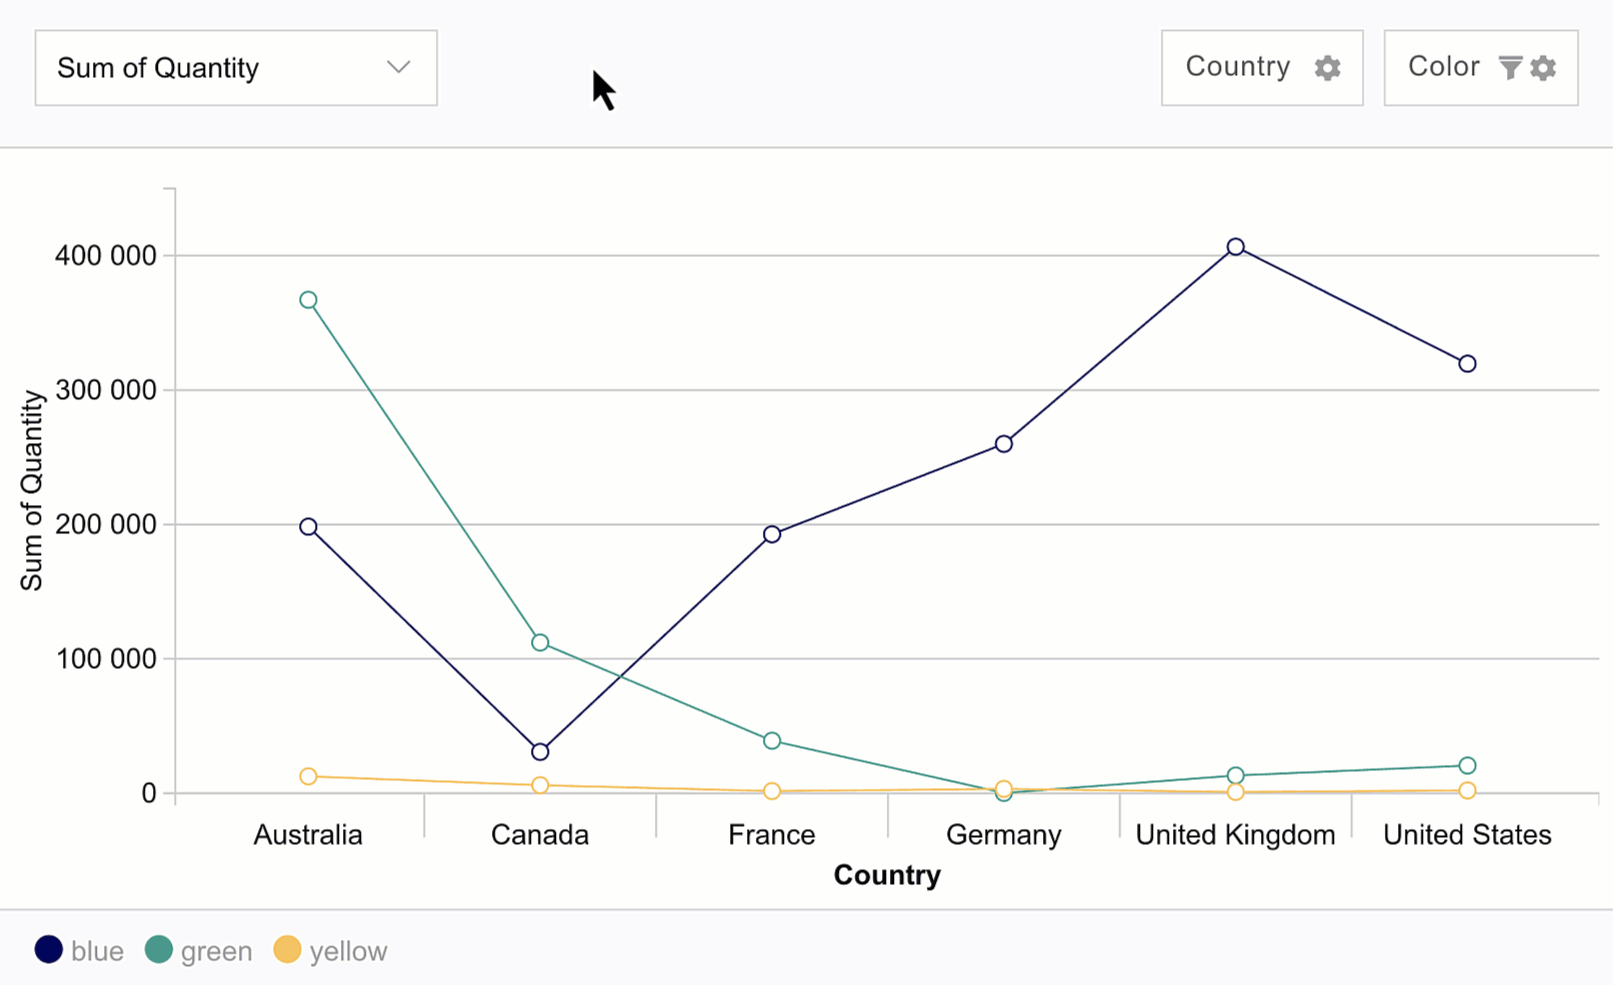The width and height of the screenshot is (1613, 985).
Task: Open the Sum of Quantity measure dropdown
Action: [236, 67]
